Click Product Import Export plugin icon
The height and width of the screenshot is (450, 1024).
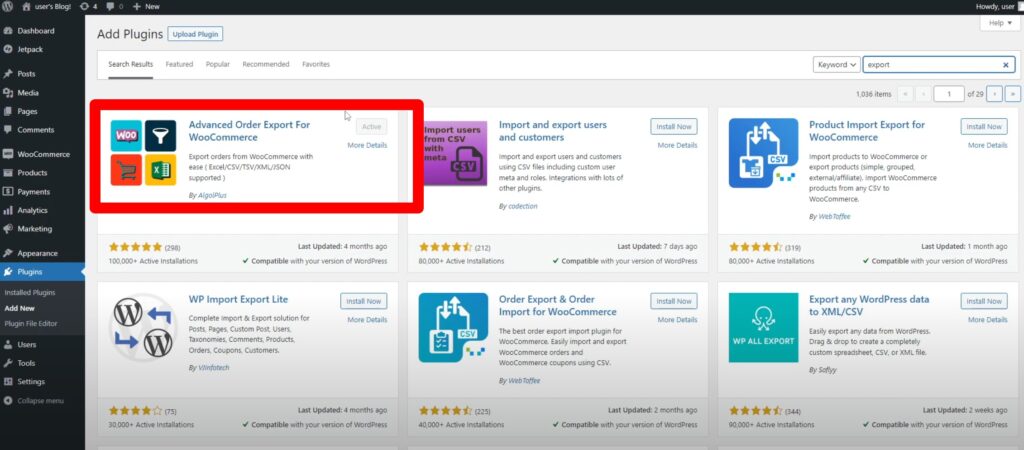coord(763,153)
